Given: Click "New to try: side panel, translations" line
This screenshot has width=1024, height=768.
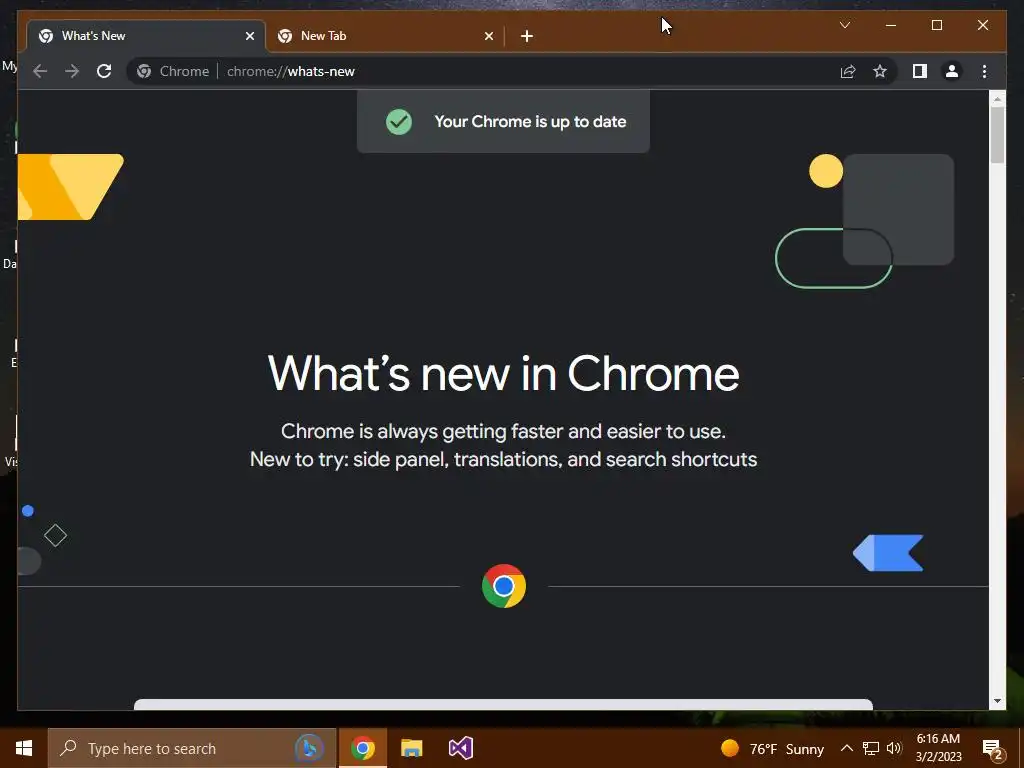Looking at the screenshot, I should [x=503, y=459].
